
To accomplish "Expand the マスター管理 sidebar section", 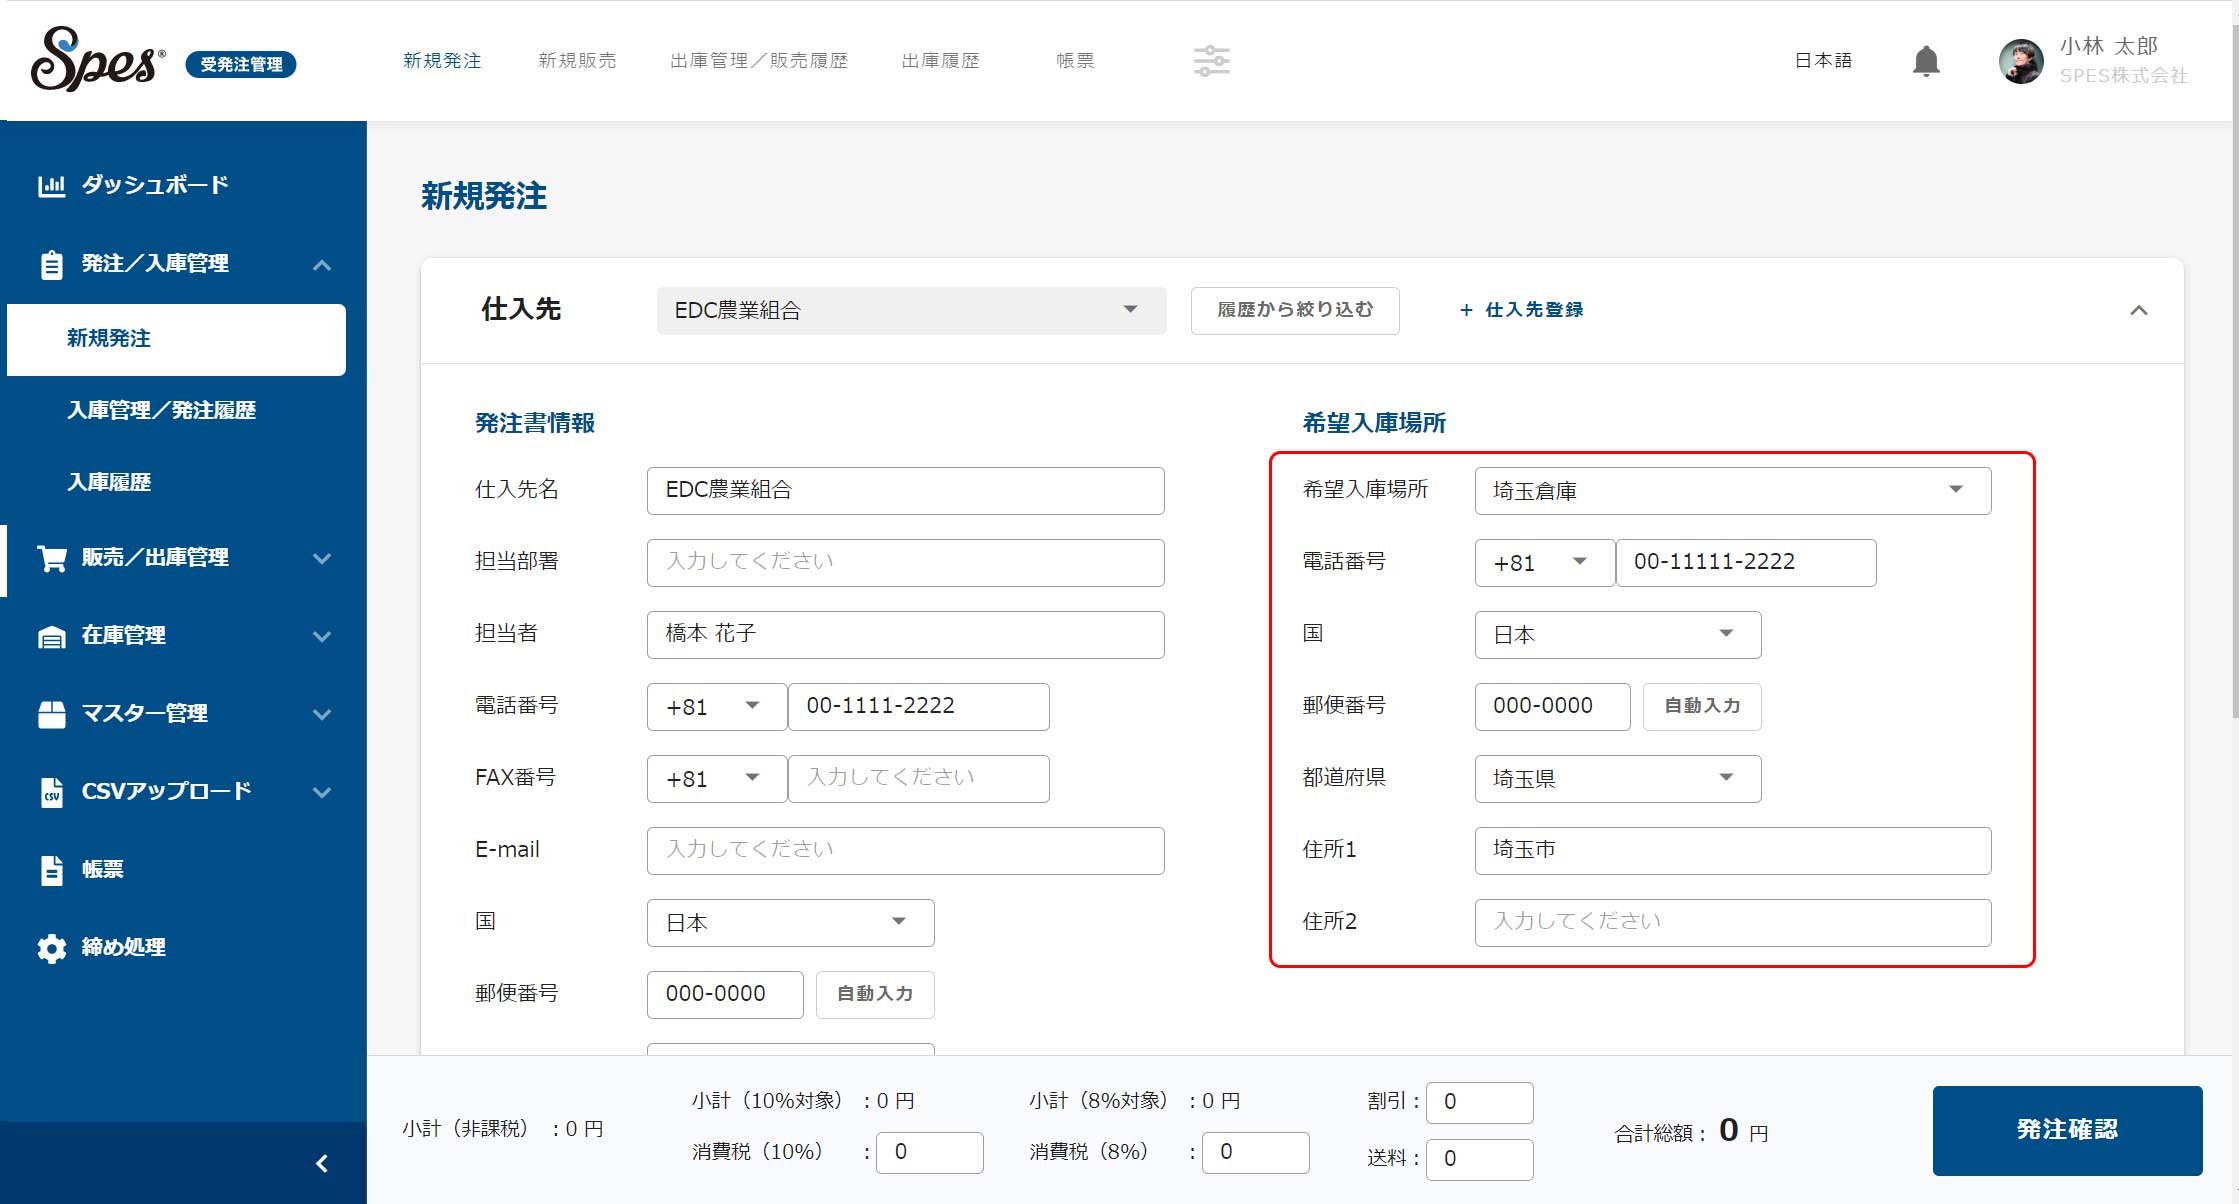I will (322, 714).
